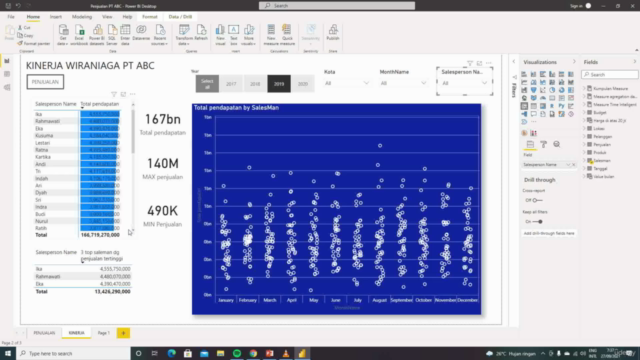This screenshot has height=360, width=640.
Task: Open the Excel workbook data source
Action: point(79,34)
